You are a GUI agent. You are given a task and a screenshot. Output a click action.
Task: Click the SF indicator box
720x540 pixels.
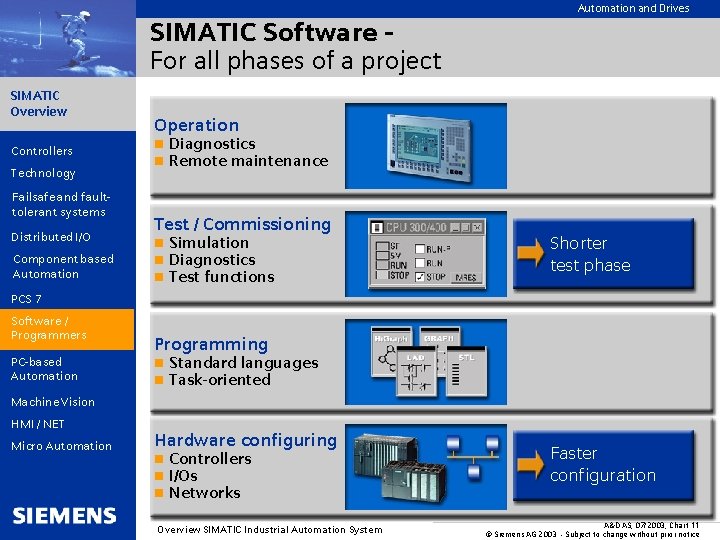point(382,246)
